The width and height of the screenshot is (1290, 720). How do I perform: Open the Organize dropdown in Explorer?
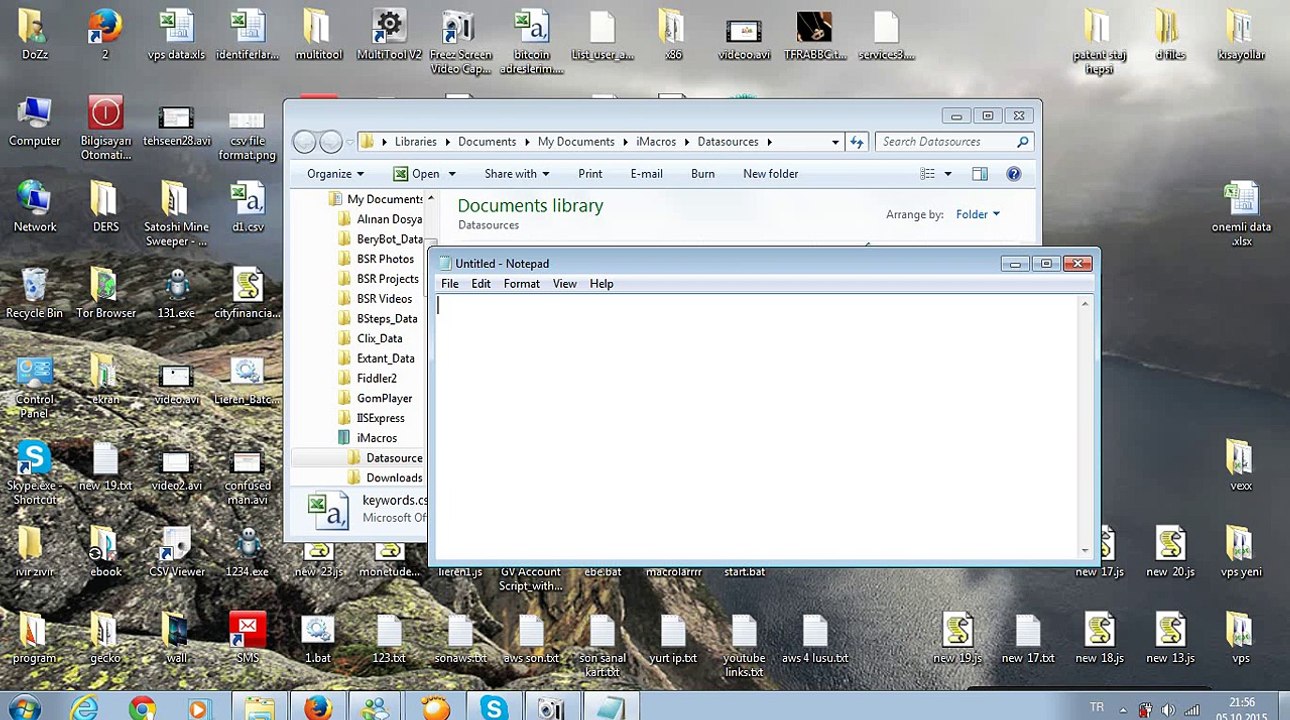coord(334,174)
